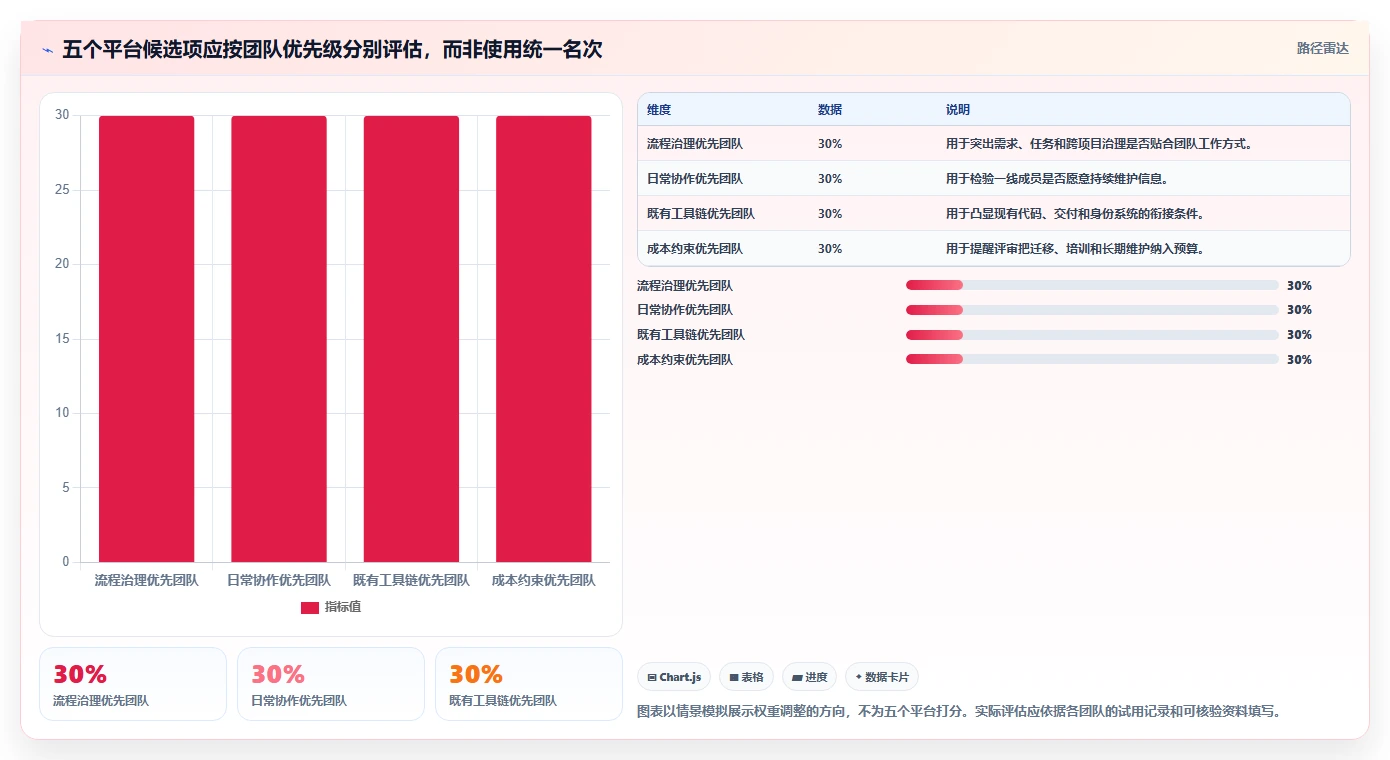Screen dimensions: 1390x760
Task: Click description 用于突出需求、任务和跨项目治理
Action: (x=1100, y=144)
